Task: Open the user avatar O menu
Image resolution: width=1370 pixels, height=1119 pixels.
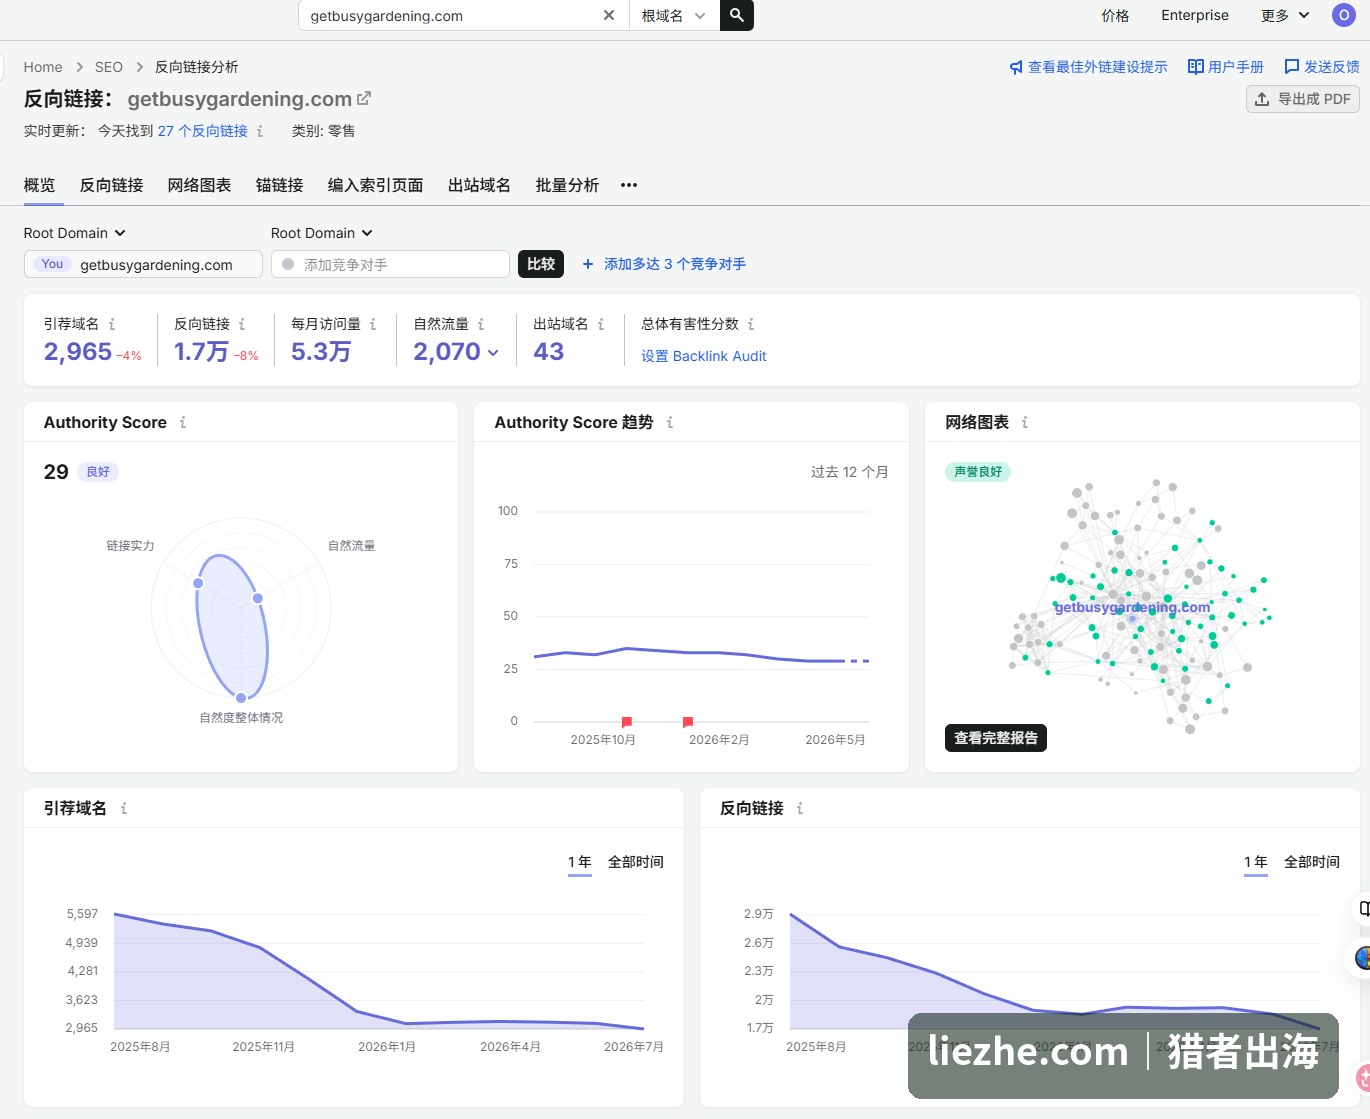Action: coord(1344,15)
